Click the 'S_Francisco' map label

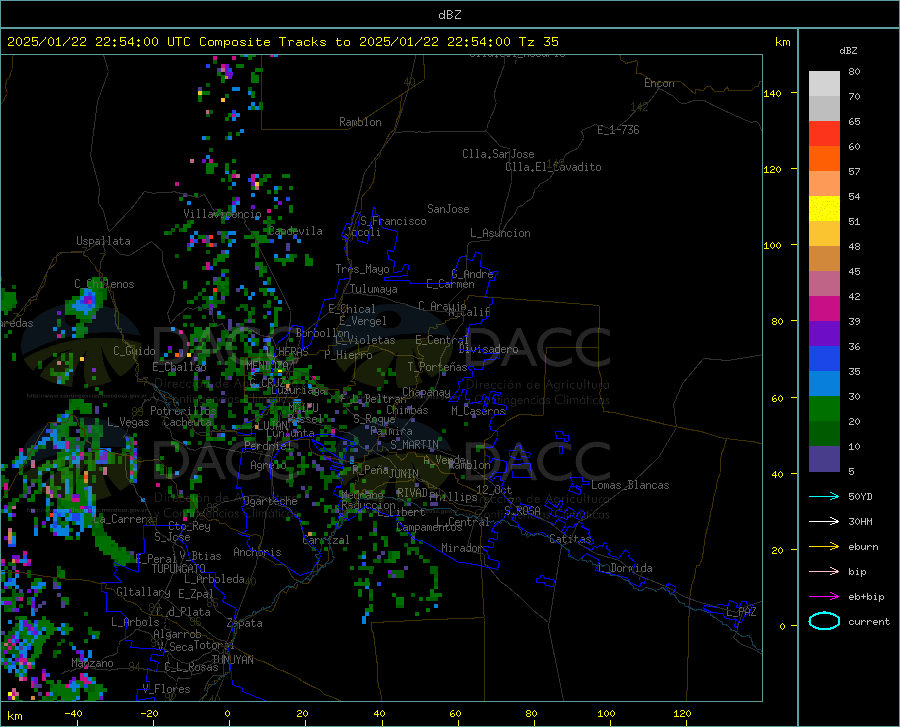pos(393,221)
